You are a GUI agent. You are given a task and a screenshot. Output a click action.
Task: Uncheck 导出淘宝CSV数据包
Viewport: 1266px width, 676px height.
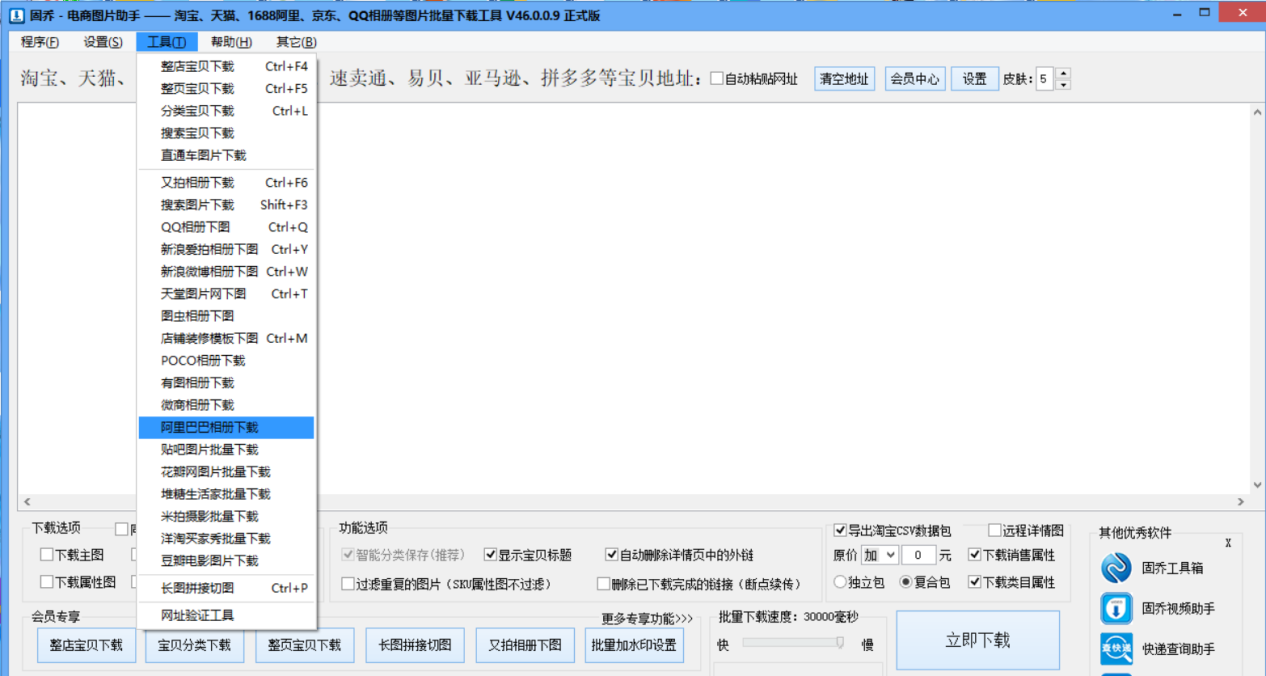coord(842,530)
